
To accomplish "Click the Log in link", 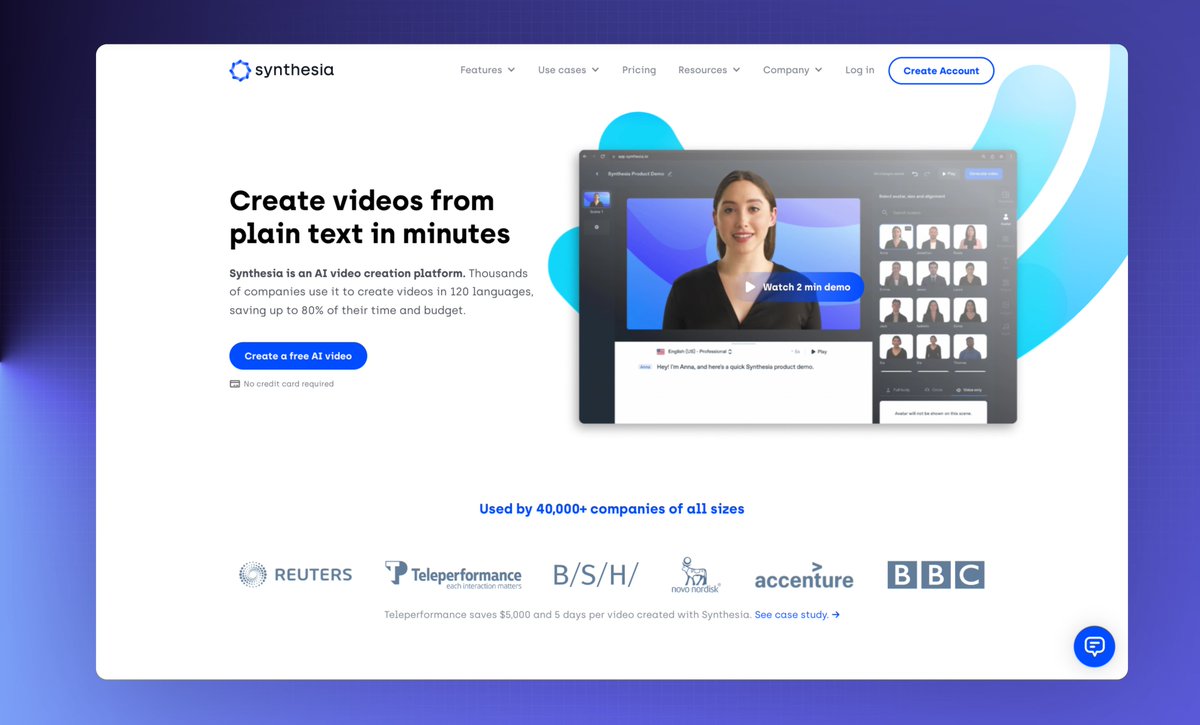I will click(x=859, y=70).
